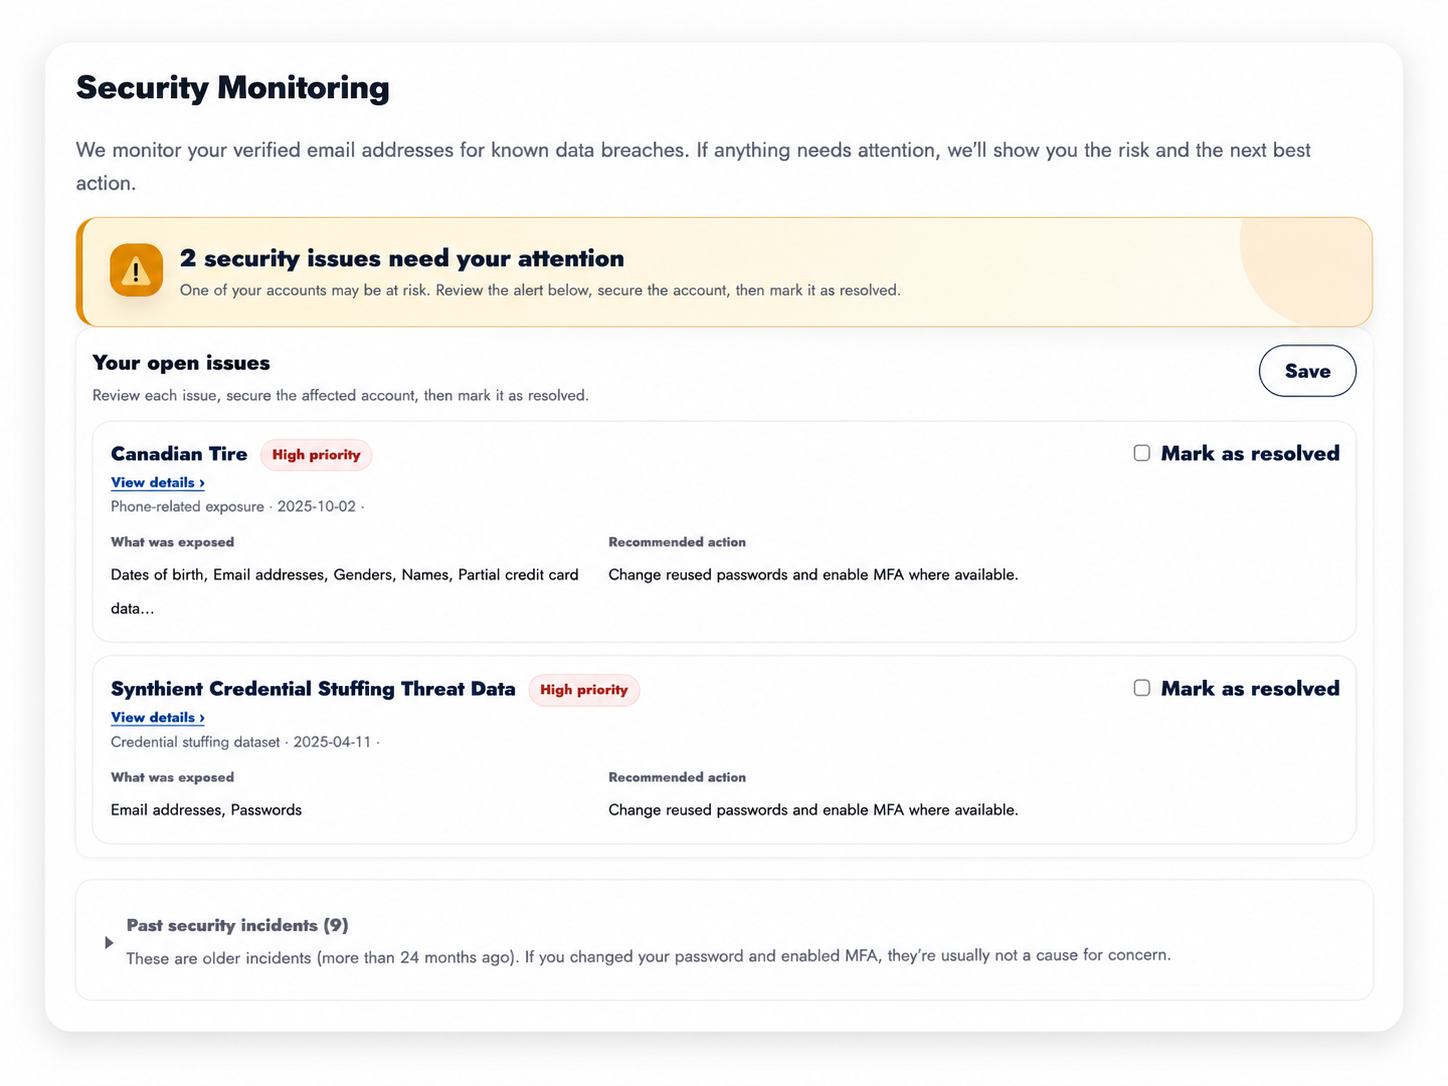
Task: Click the '2 security issues need your attention' banner
Action: 724,272
